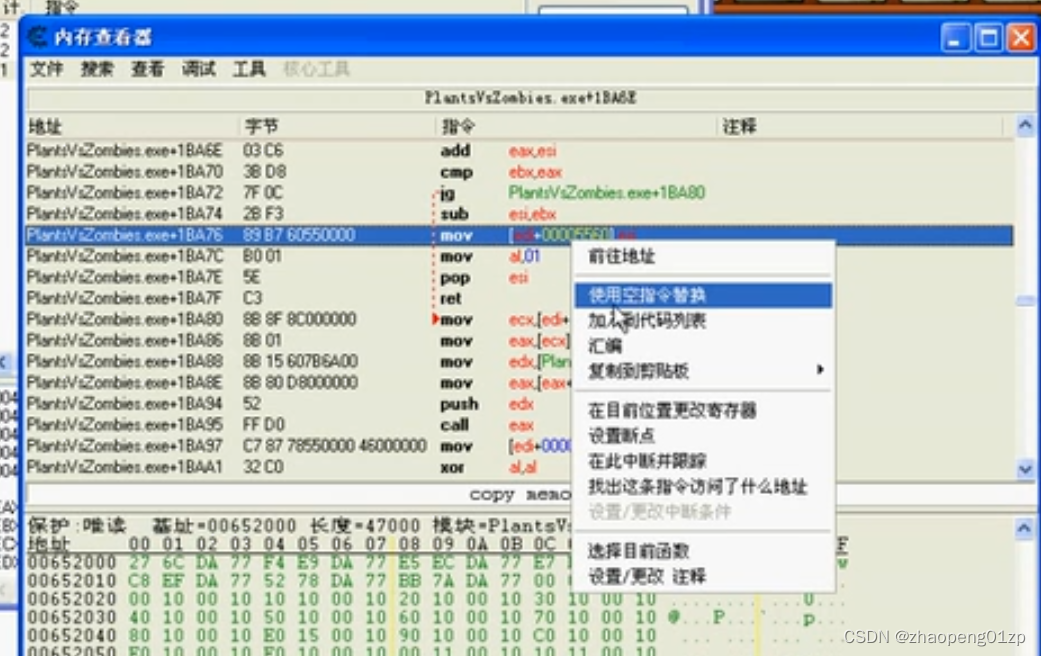Select row PlantsVsZombies.exe+1BA86
The height and width of the screenshot is (656, 1041).
coord(299,341)
